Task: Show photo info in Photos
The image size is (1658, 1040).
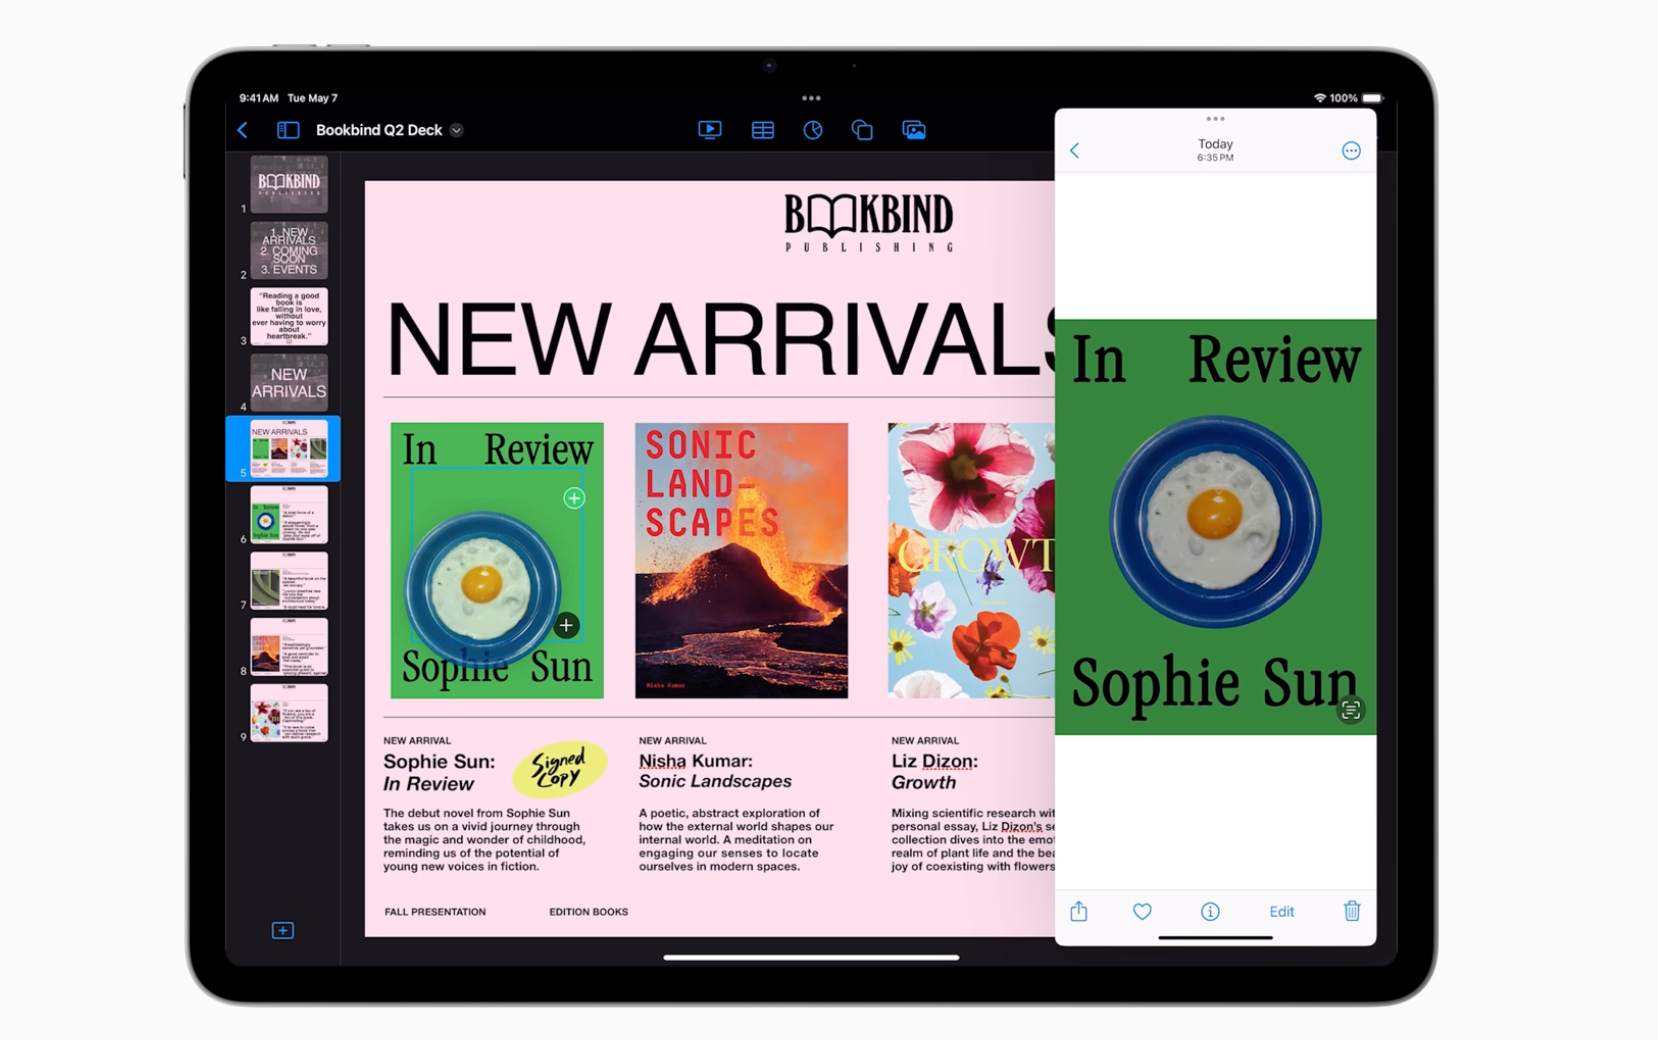Action: tap(1210, 911)
